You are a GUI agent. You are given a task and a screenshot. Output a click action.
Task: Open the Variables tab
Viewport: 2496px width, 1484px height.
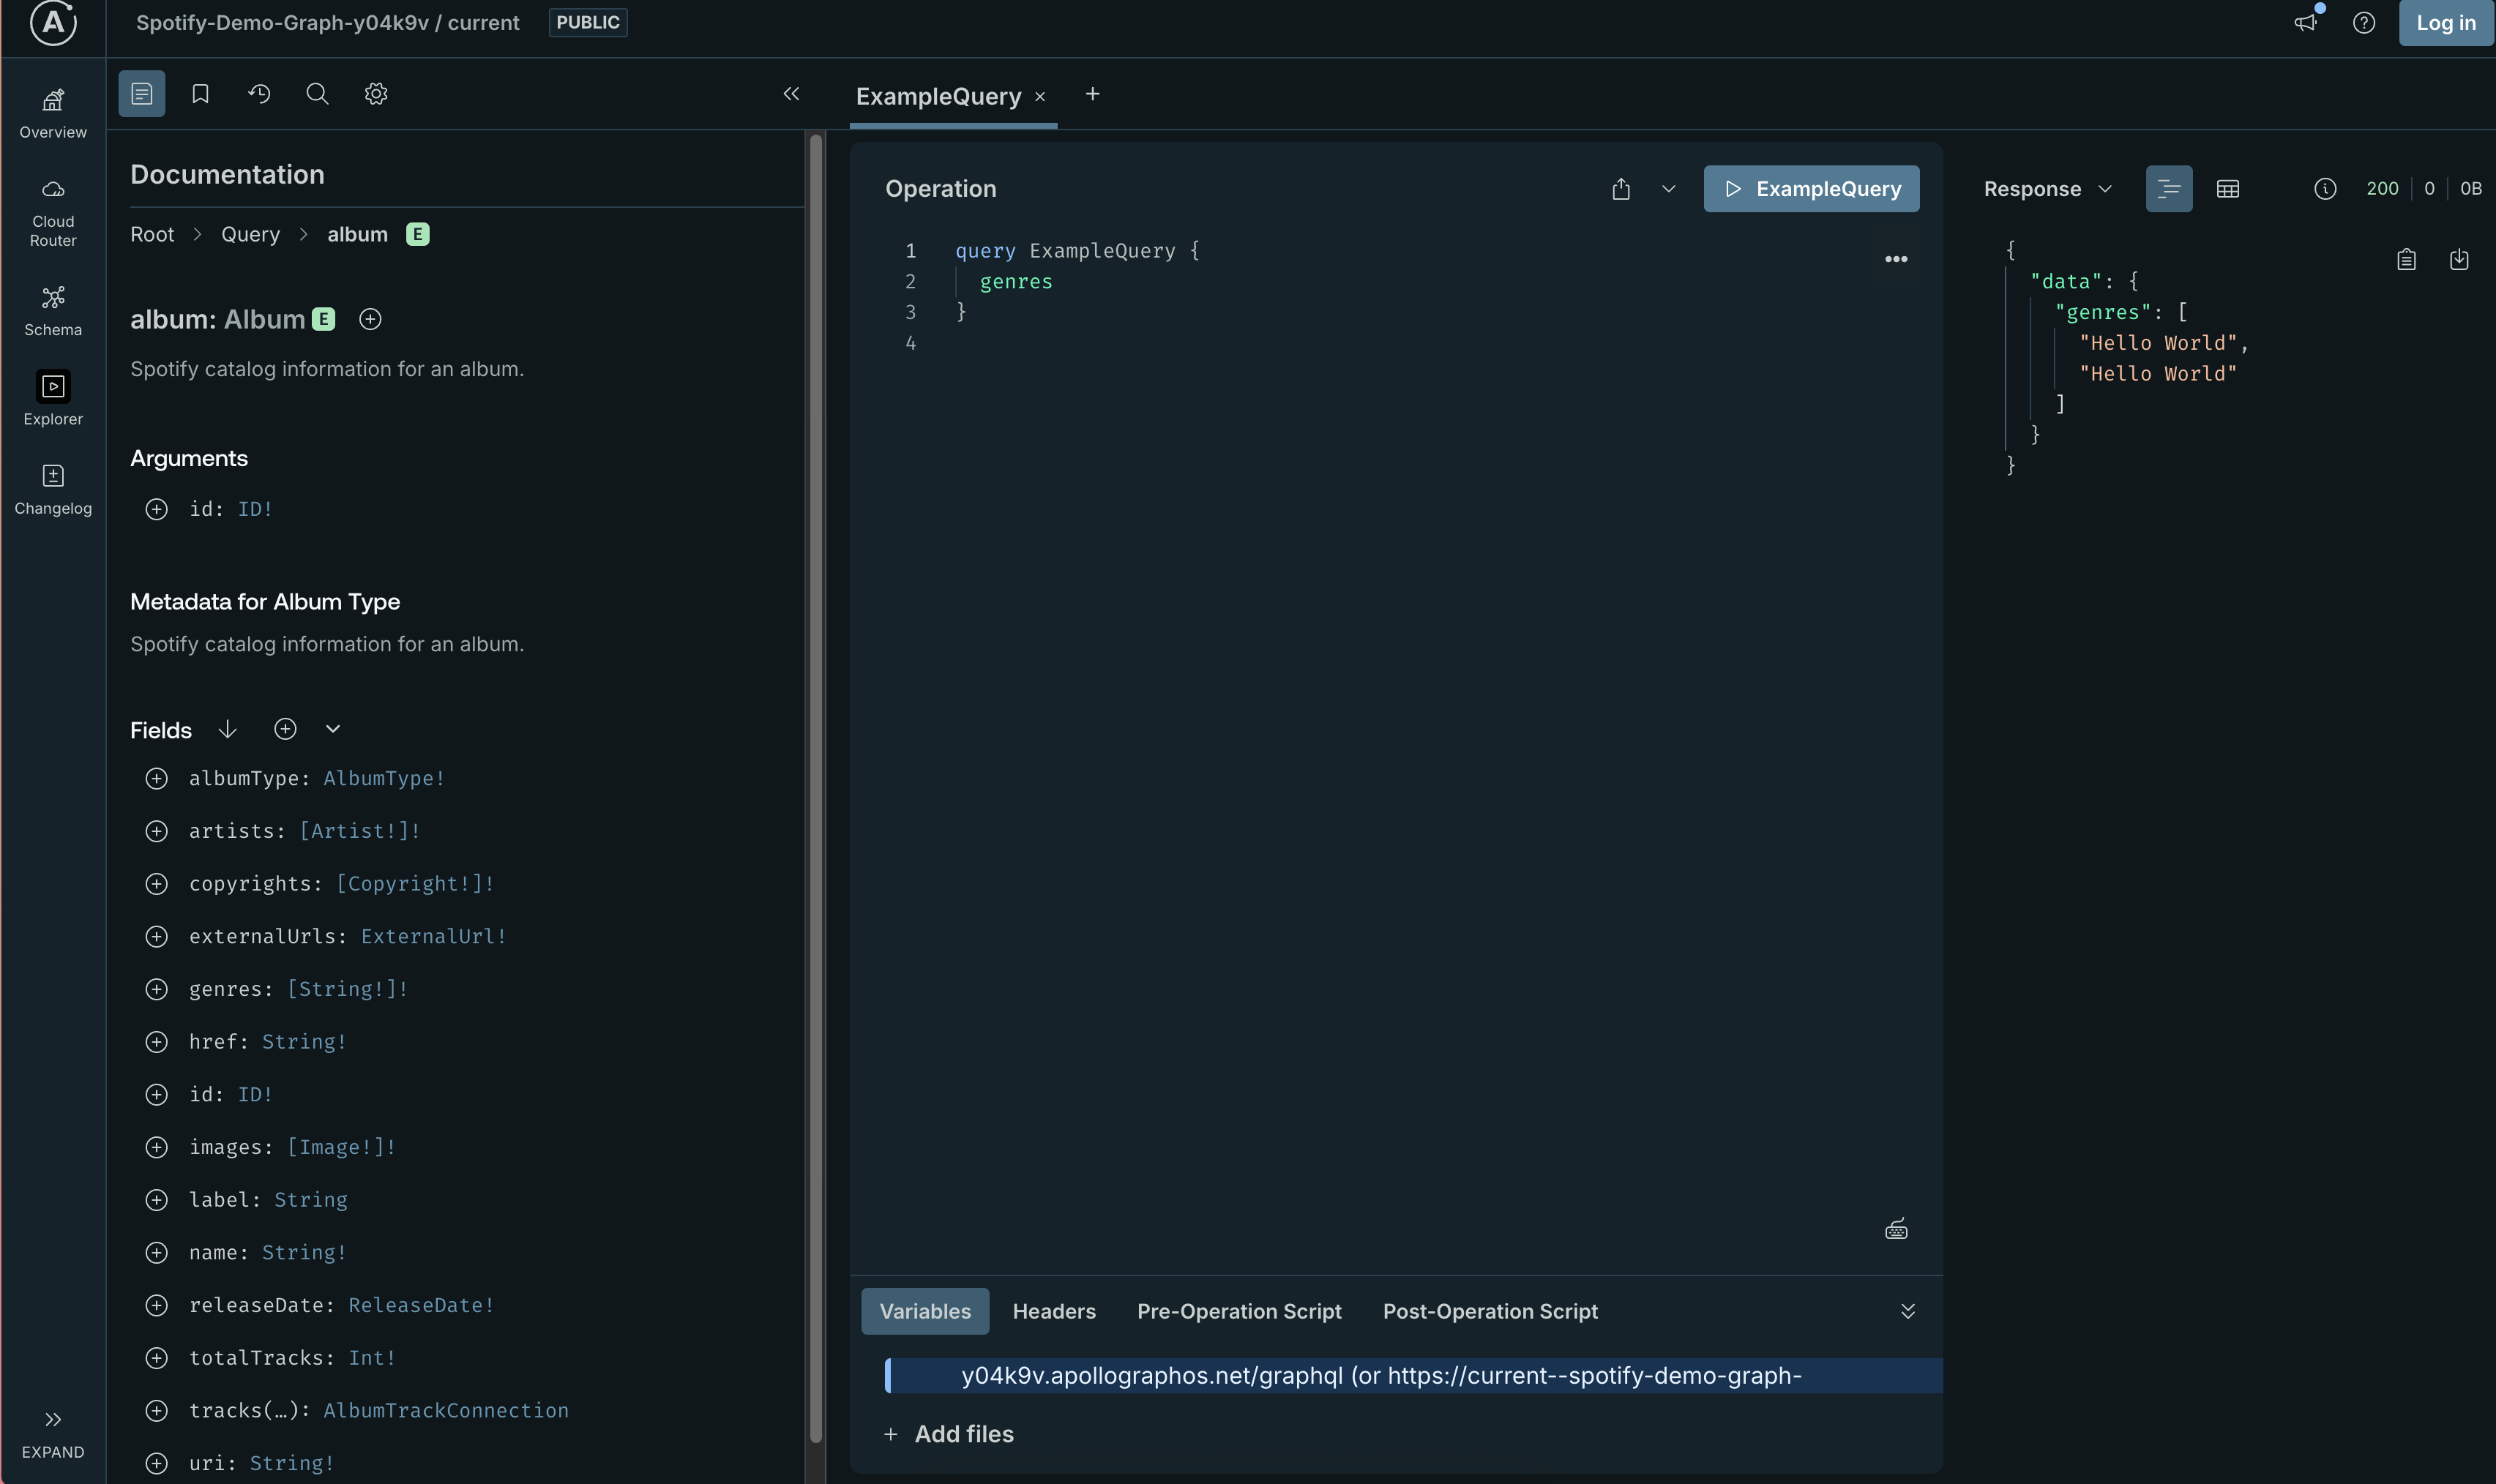(925, 1311)
